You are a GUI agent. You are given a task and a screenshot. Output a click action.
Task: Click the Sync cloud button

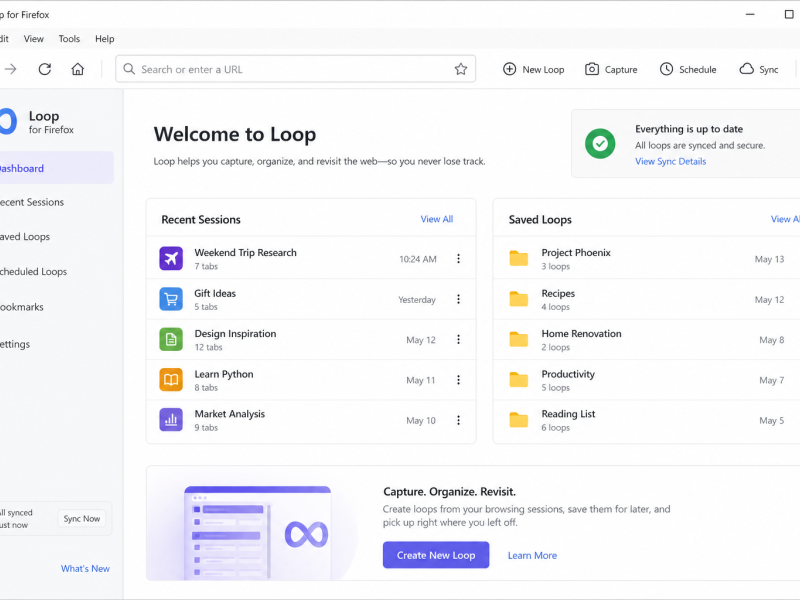(759, 69)
